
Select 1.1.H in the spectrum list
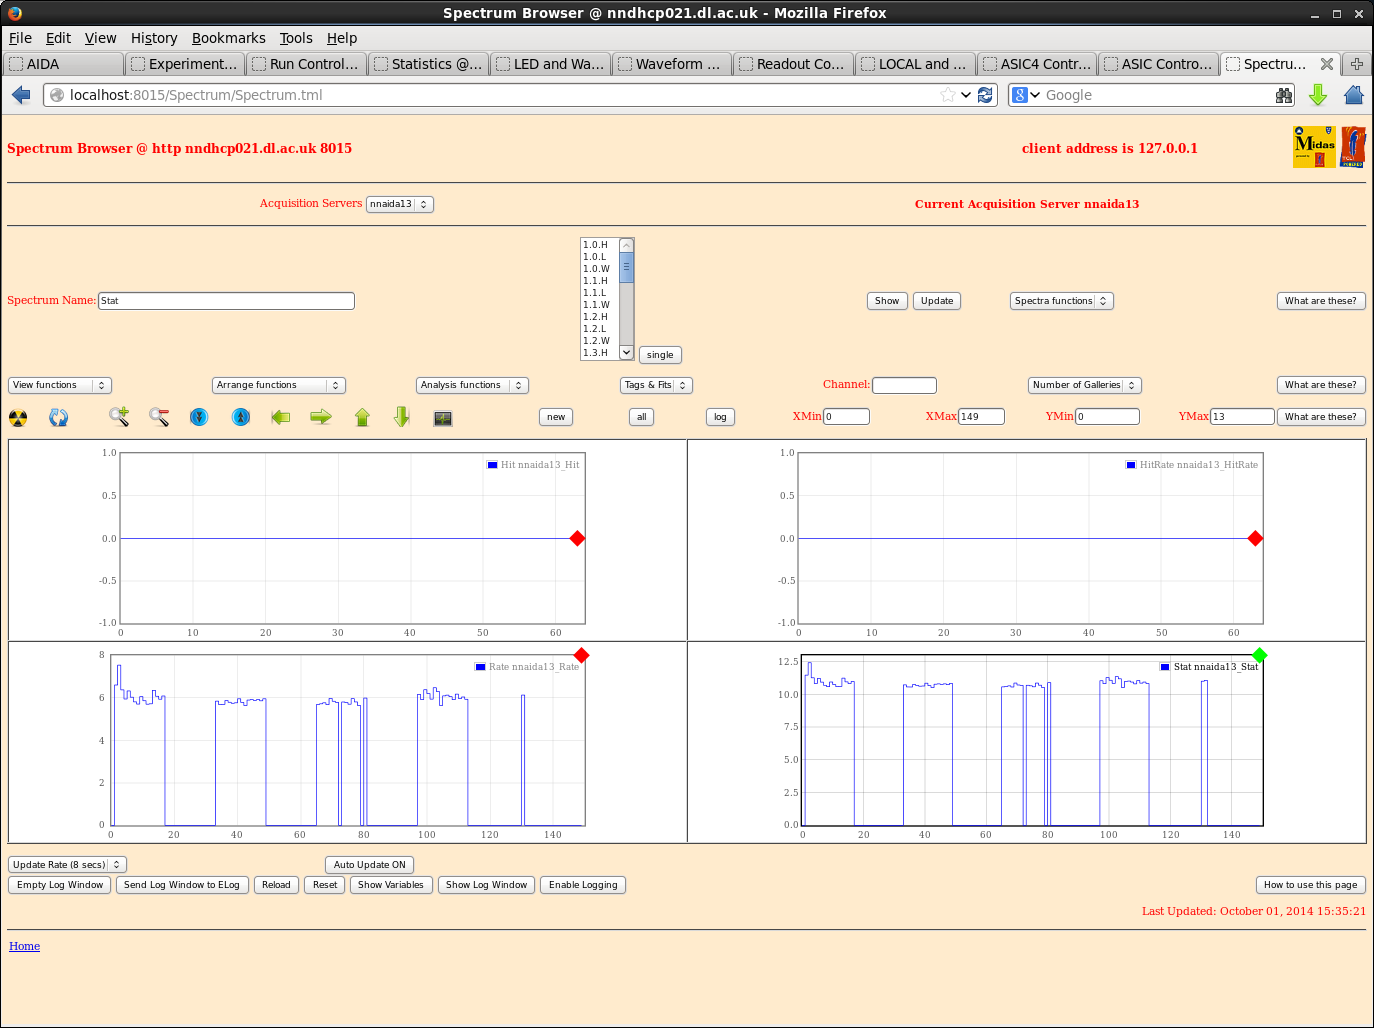[596, 281]
